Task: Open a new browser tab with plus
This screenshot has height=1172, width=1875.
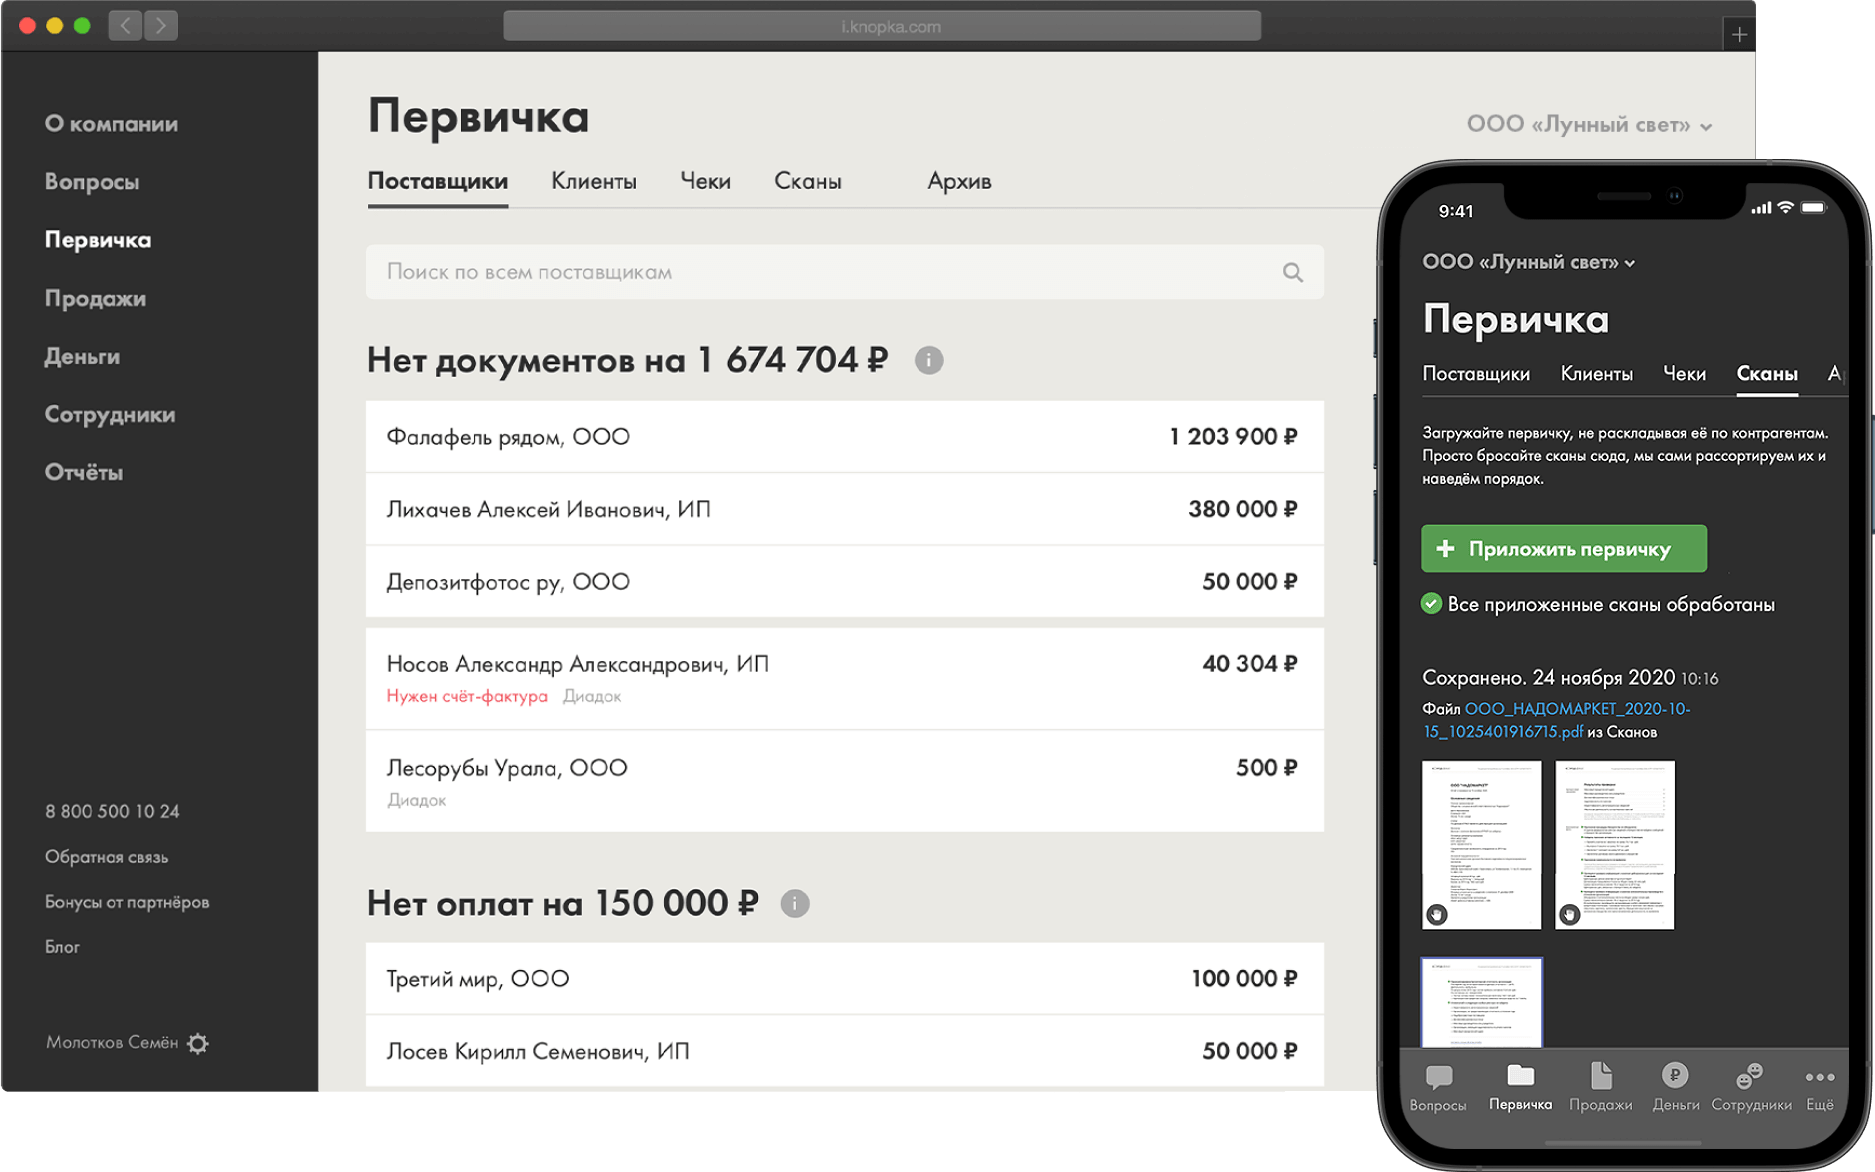Action: [1739, 35]
